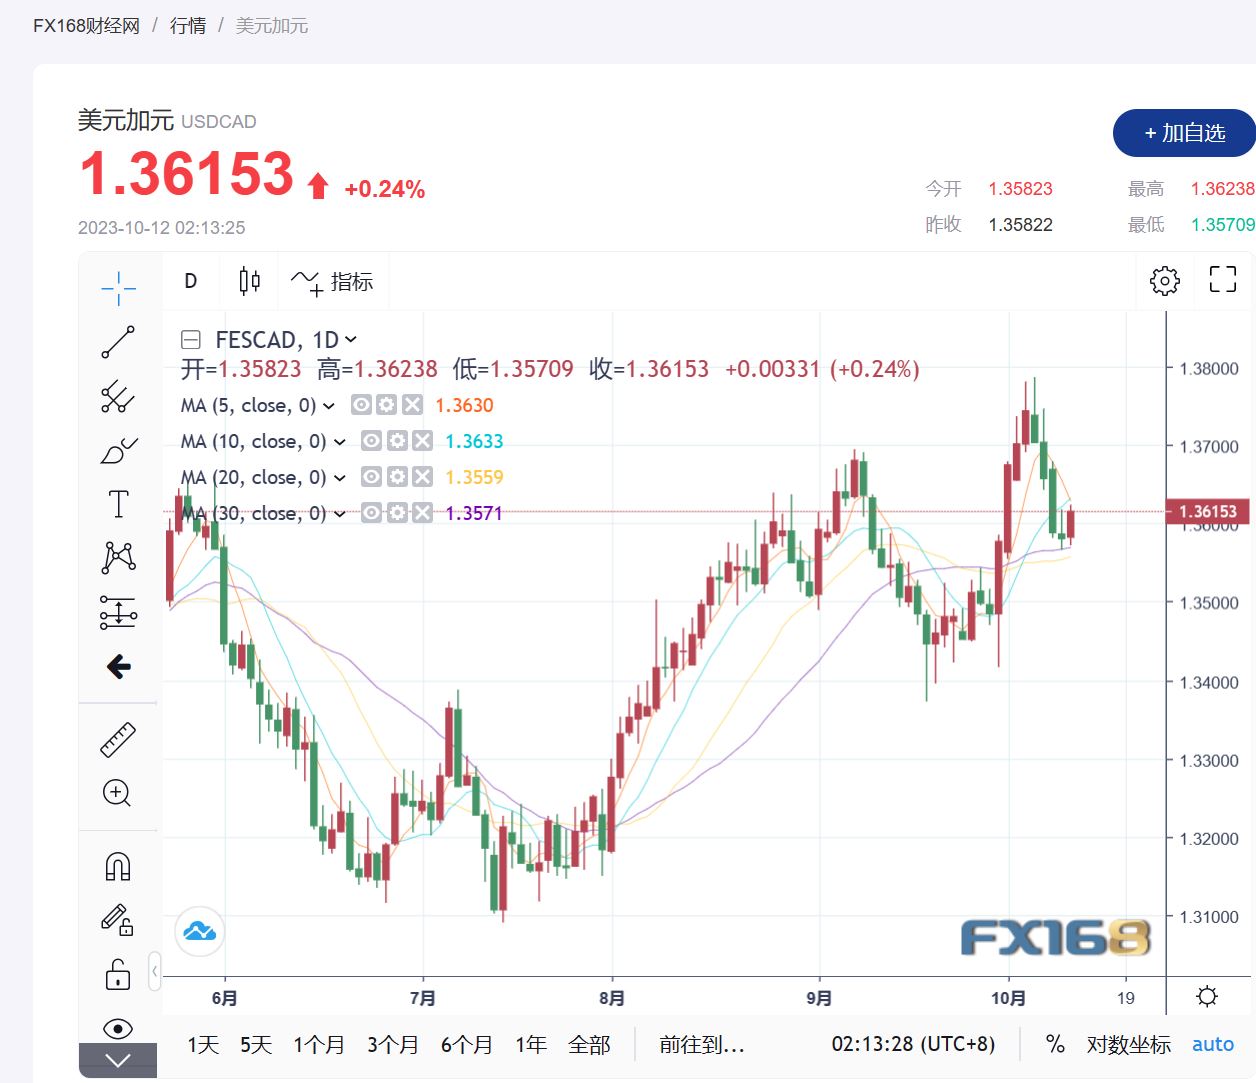Open MA 20 indicator settings
Viewport: 1256px width, 1083px height.
397,477
